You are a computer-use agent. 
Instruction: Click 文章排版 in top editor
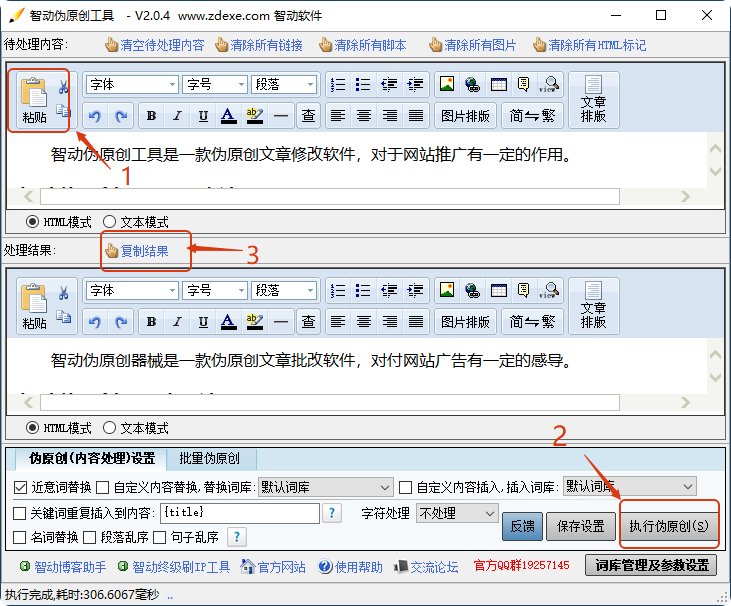(x=593, y=100)
